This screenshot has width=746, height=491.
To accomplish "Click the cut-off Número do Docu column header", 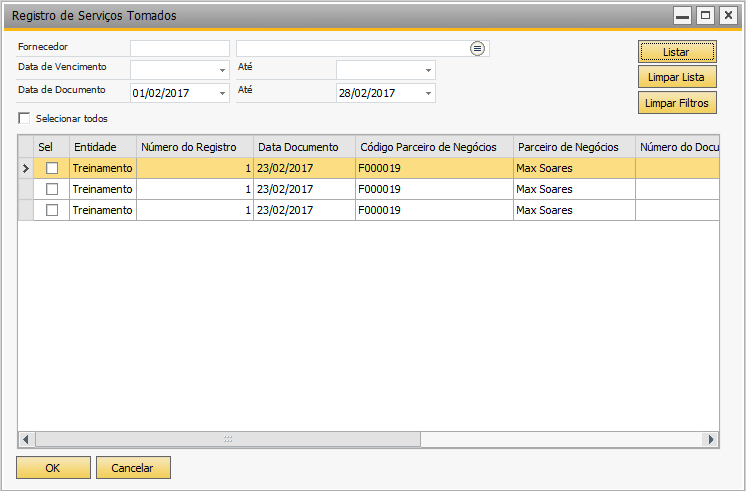I will pyautogui.click(x=677, y=147).
